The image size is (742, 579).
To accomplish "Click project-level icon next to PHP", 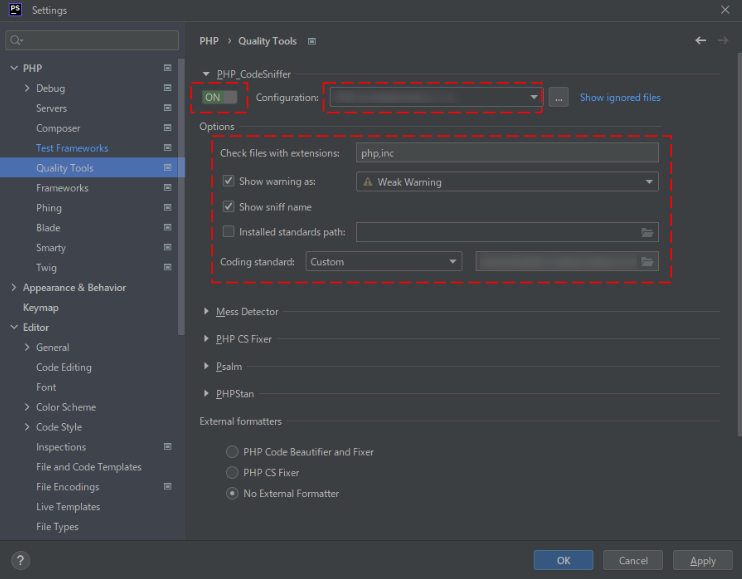I will [x=168, y=68].
